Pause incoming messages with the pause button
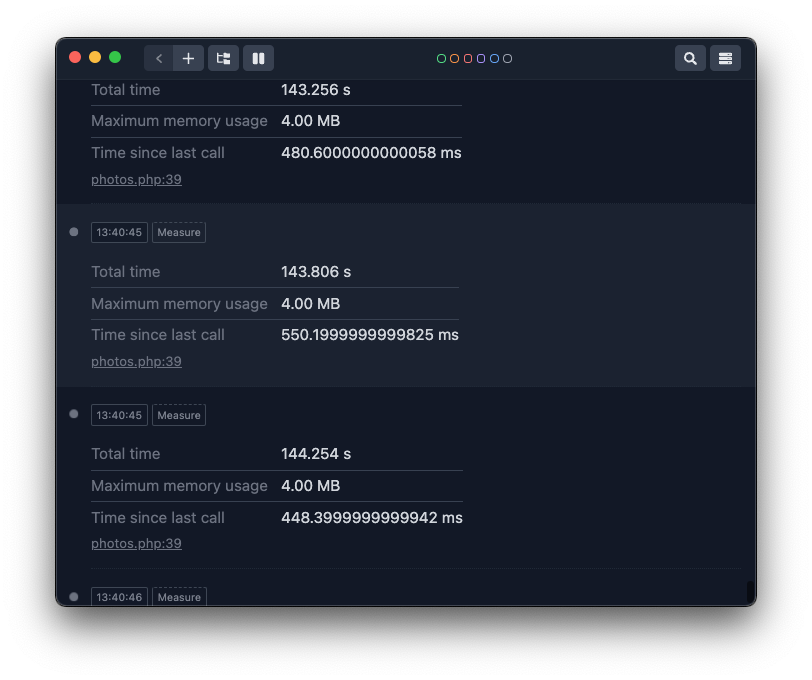 point(258,58)
